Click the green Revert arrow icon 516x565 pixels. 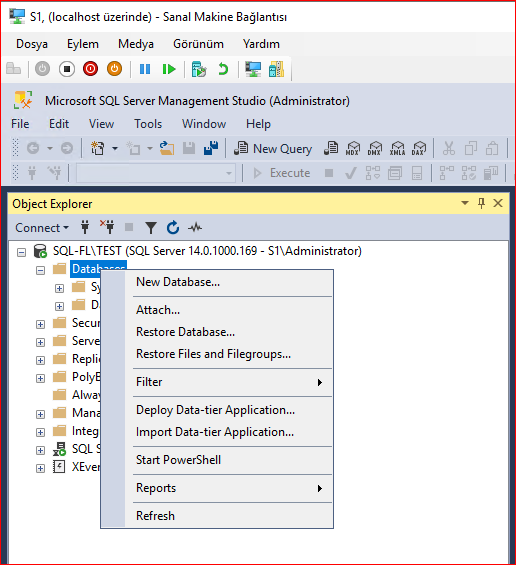point(223,69)
